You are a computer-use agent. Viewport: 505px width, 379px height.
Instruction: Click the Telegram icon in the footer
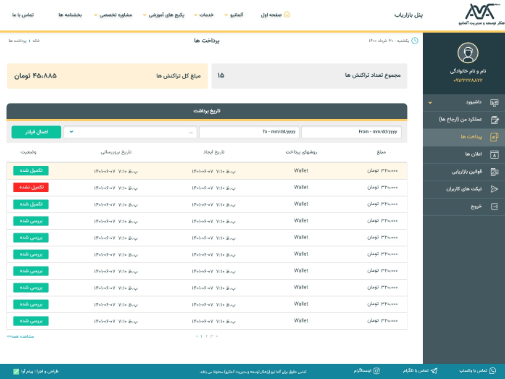coord(434,371)
